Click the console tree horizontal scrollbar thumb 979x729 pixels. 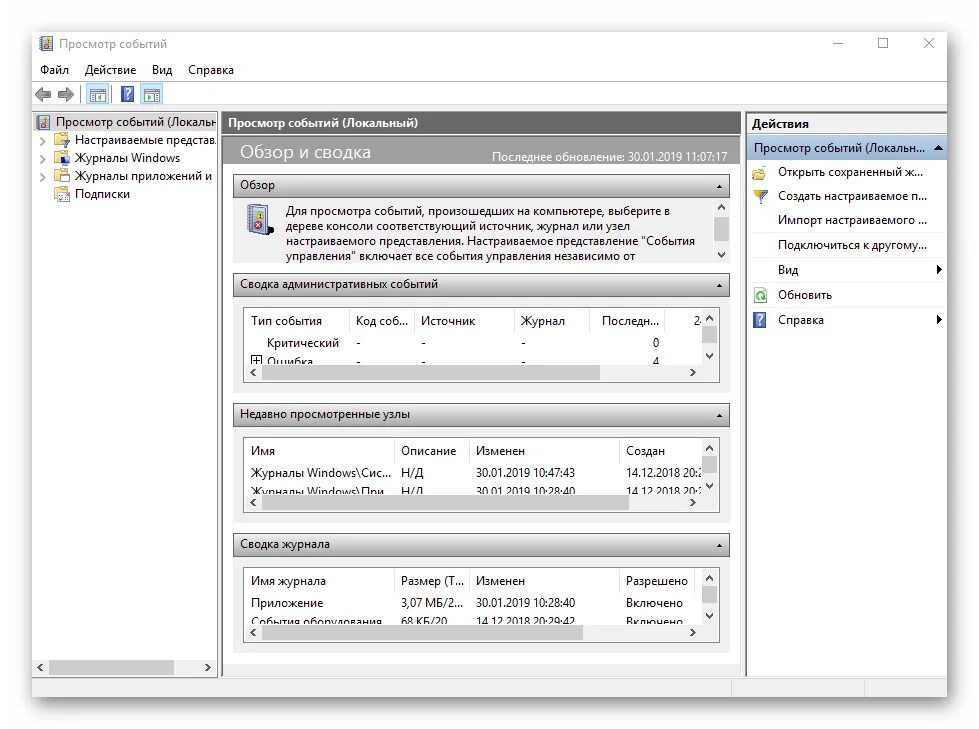(111, 667)
